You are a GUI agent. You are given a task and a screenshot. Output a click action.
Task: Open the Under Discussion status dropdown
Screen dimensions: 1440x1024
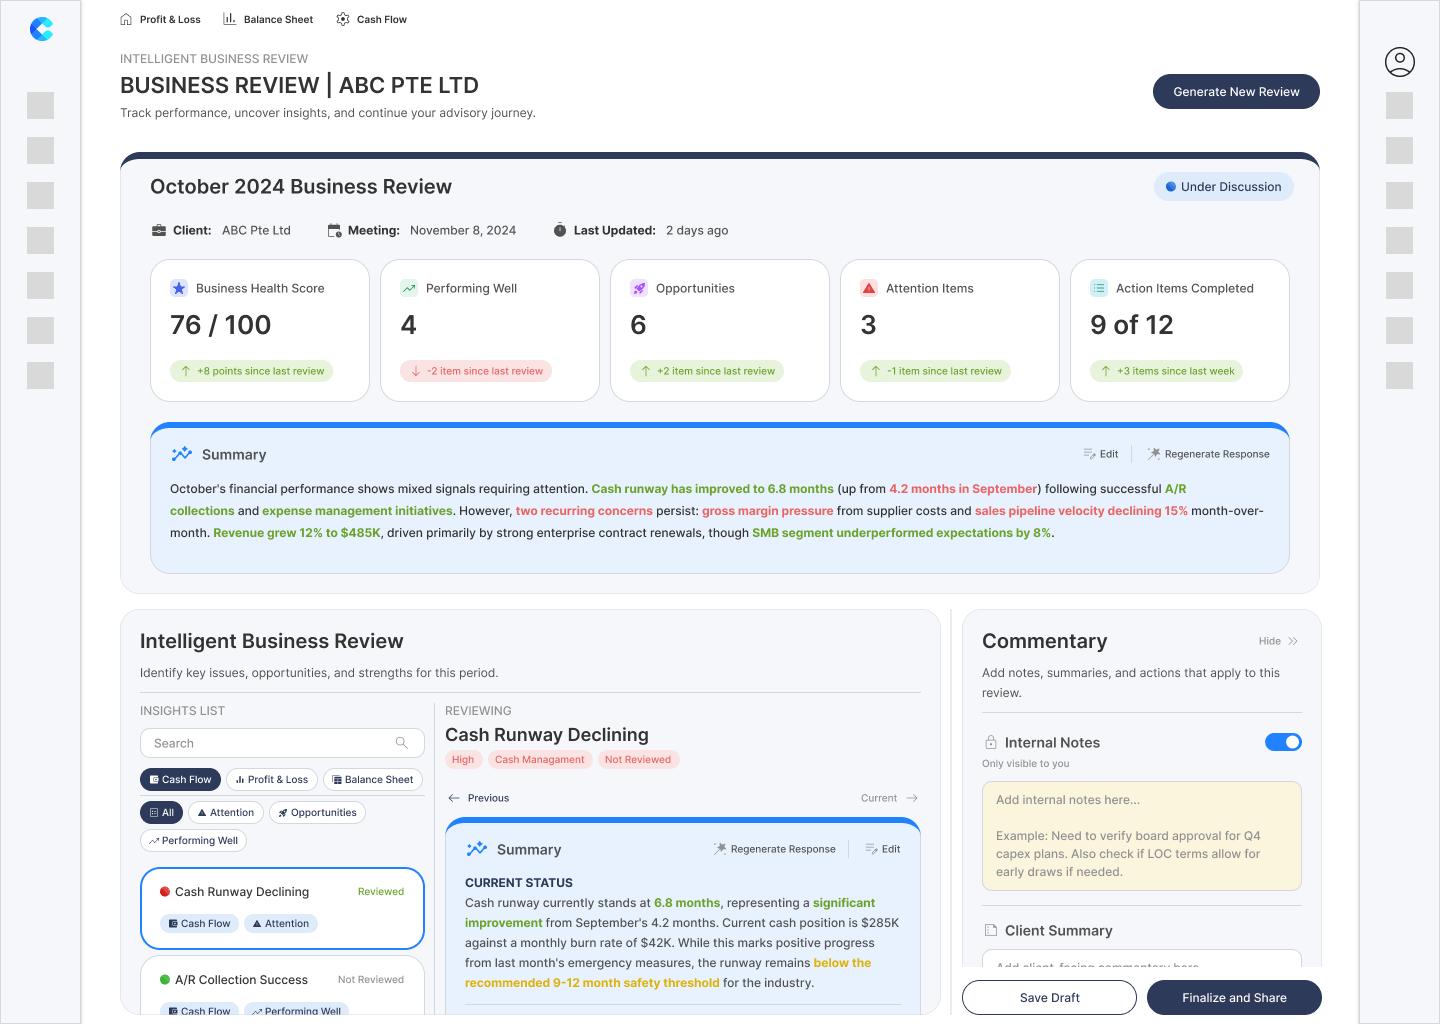click(1224, 187)
